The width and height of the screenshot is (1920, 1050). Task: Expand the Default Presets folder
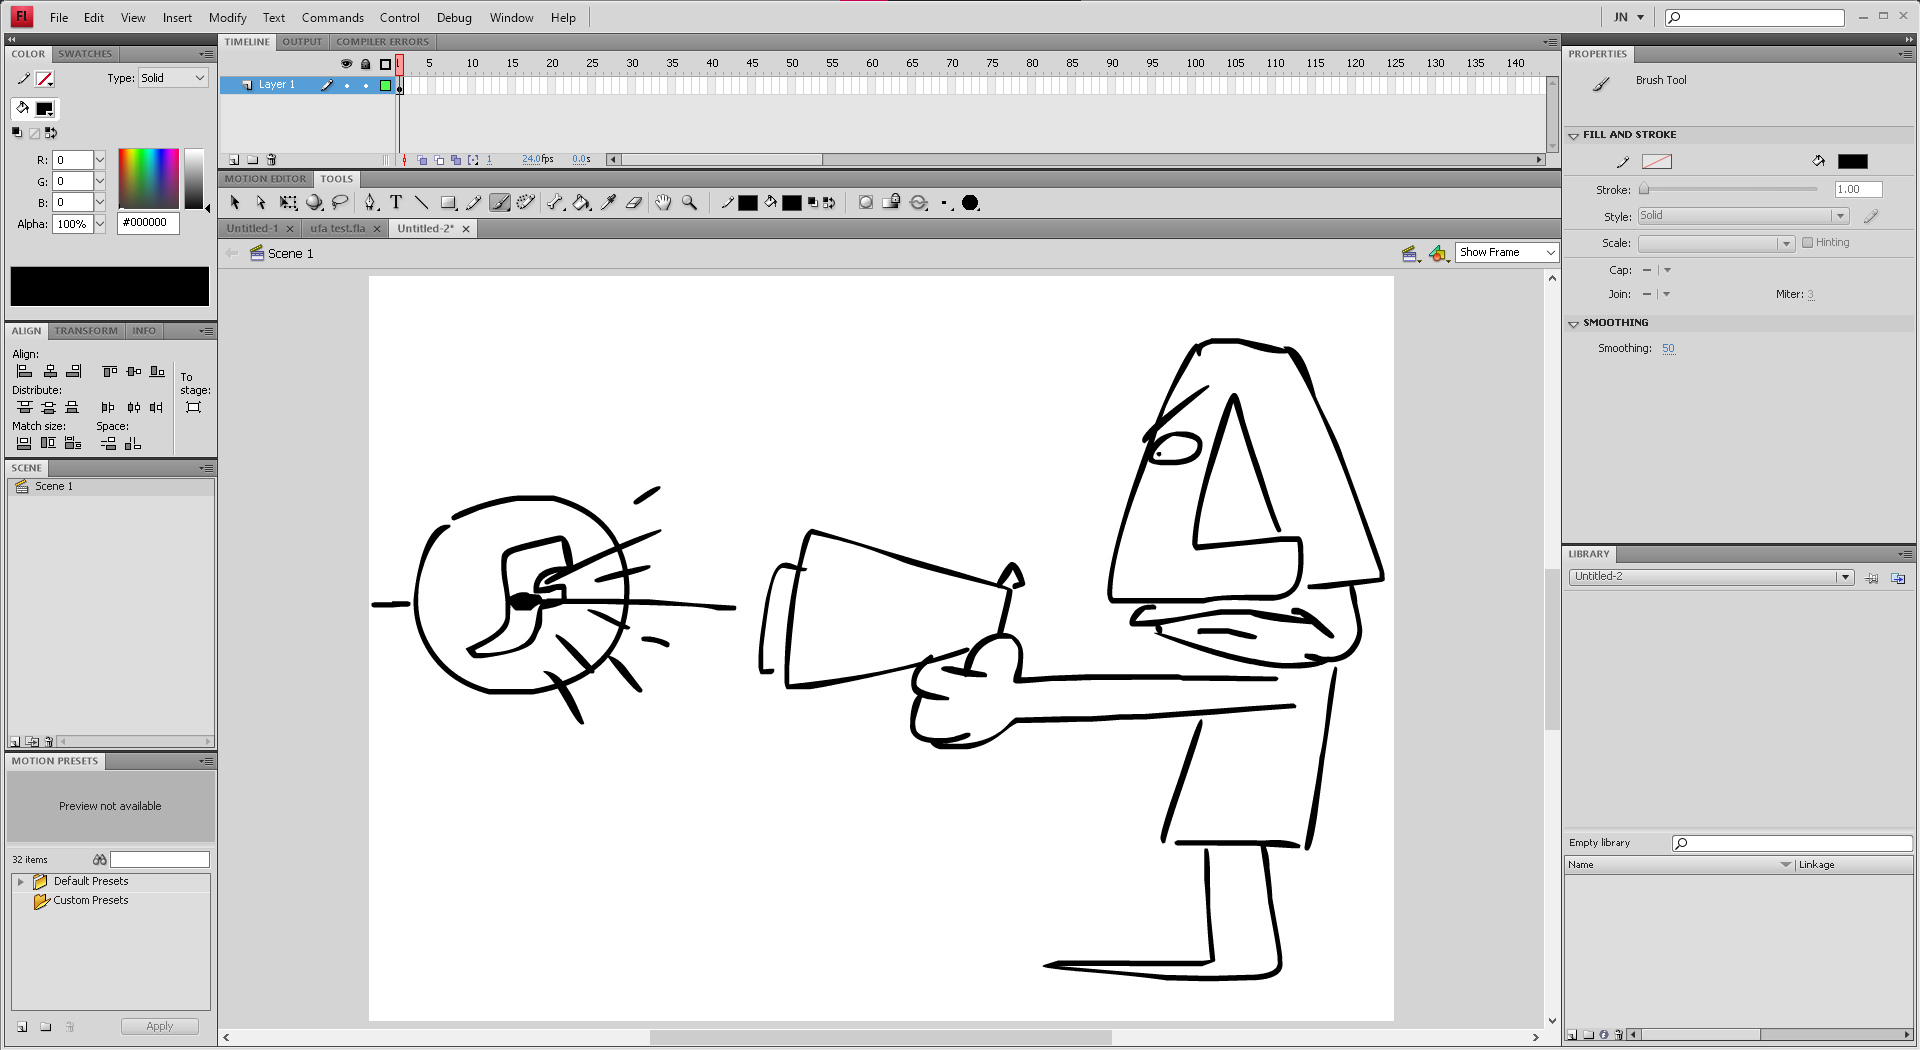pyautogui.click(x=21, y=882)
